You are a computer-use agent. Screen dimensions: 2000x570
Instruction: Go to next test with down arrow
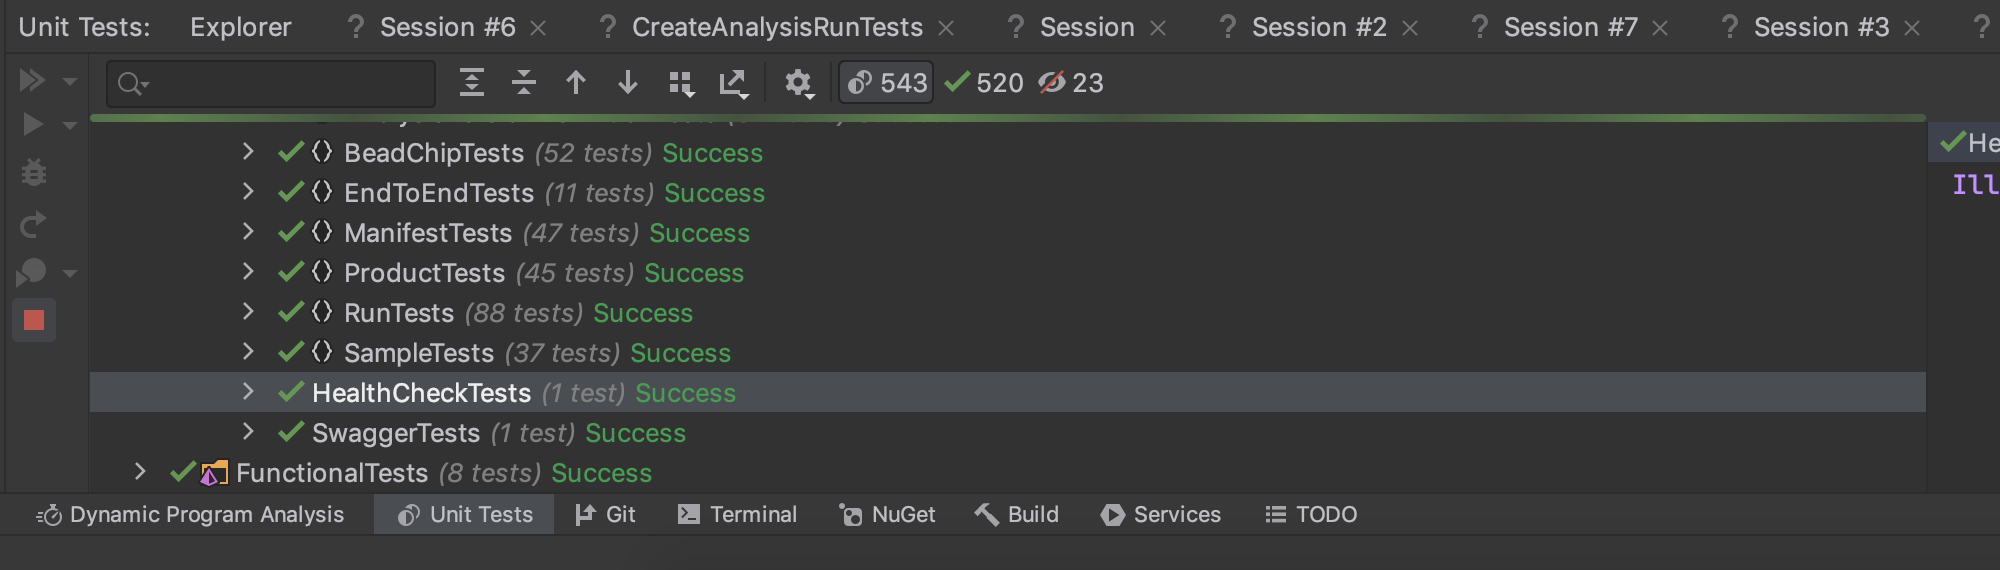[628, 83]
